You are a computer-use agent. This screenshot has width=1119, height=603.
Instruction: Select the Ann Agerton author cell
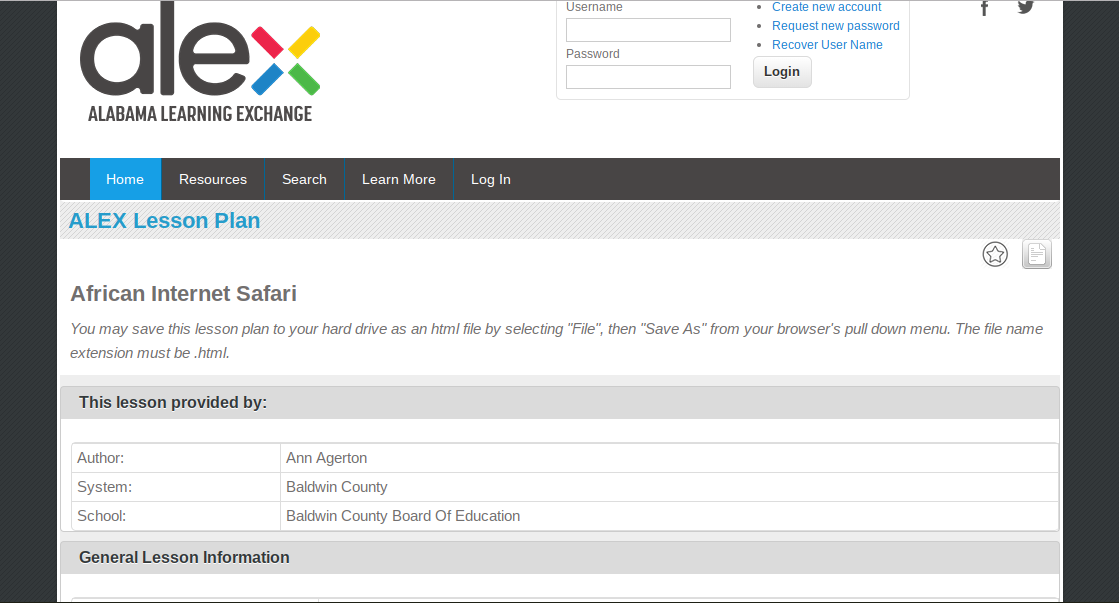coord(327,458)
